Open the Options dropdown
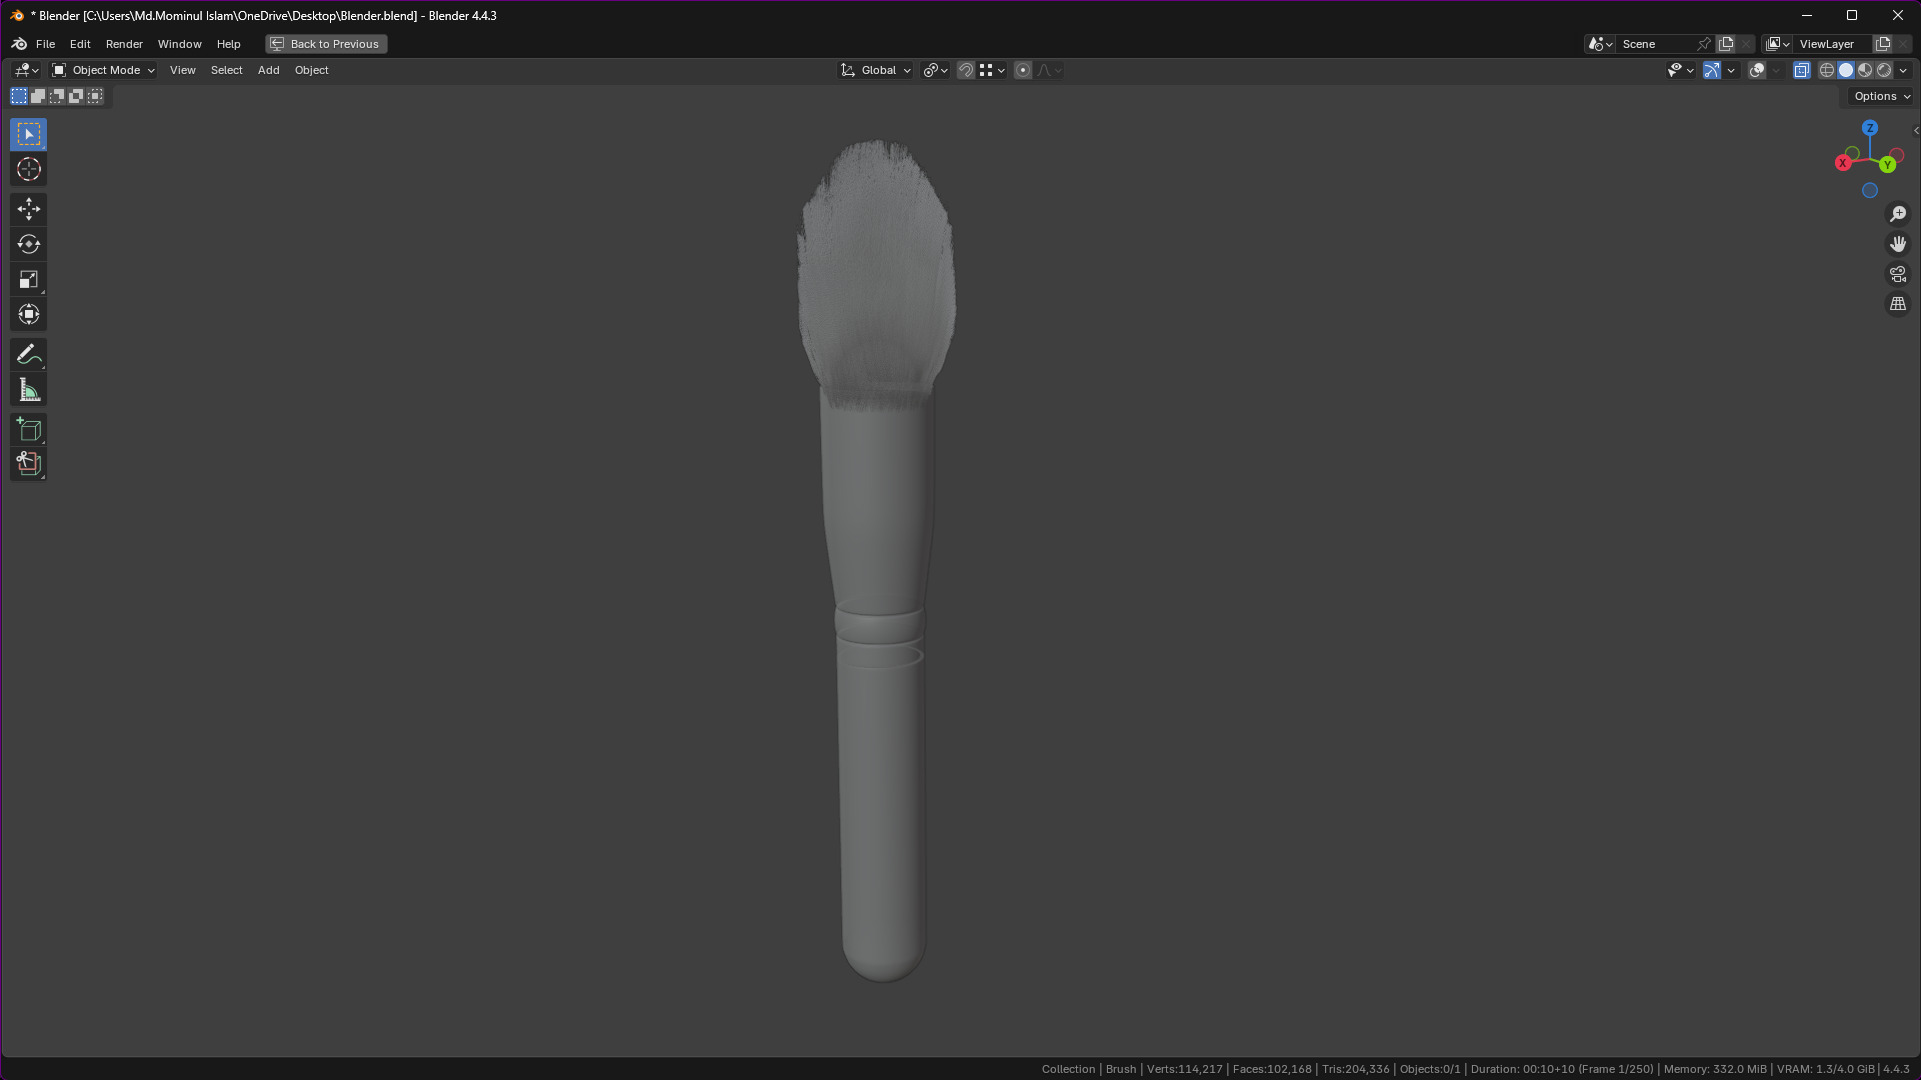 click(x=1881, y=96)
